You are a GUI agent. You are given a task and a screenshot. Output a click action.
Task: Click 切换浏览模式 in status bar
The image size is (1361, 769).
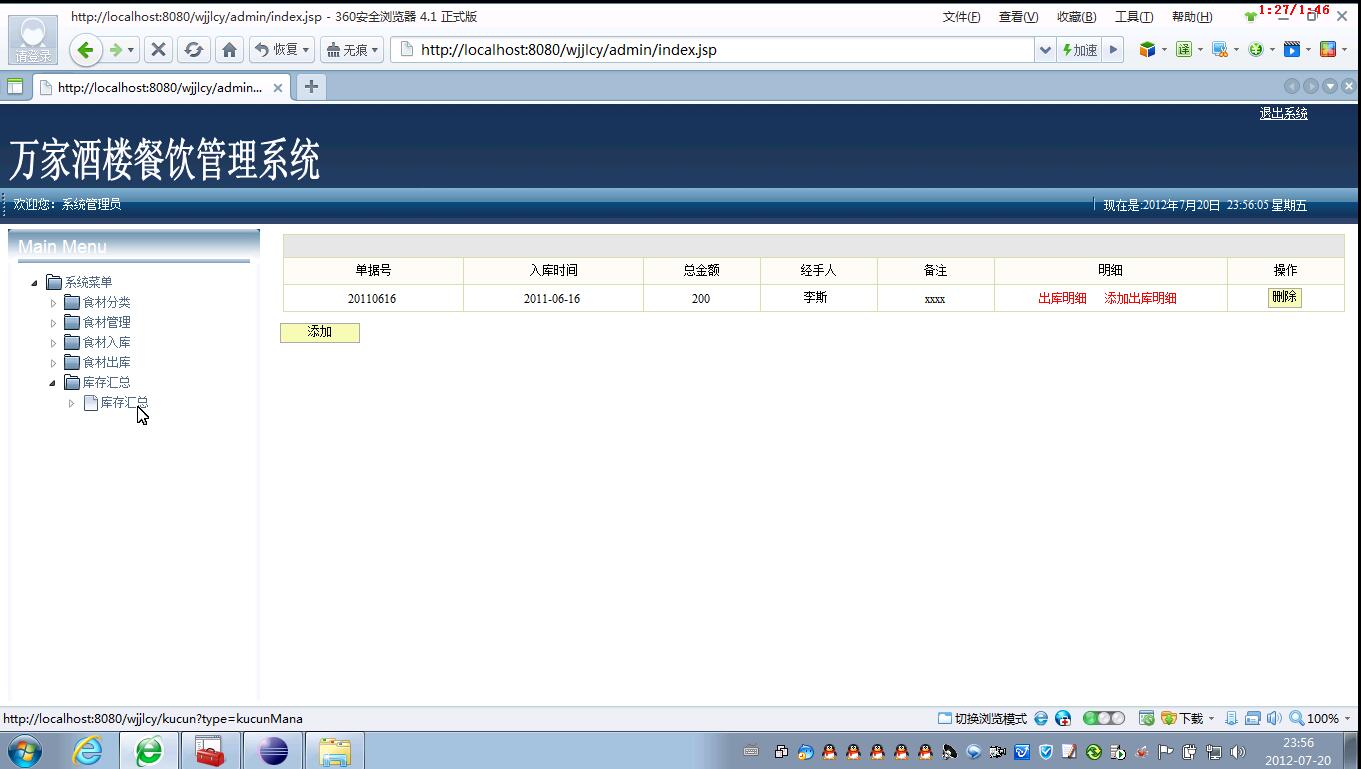[982, 719]
